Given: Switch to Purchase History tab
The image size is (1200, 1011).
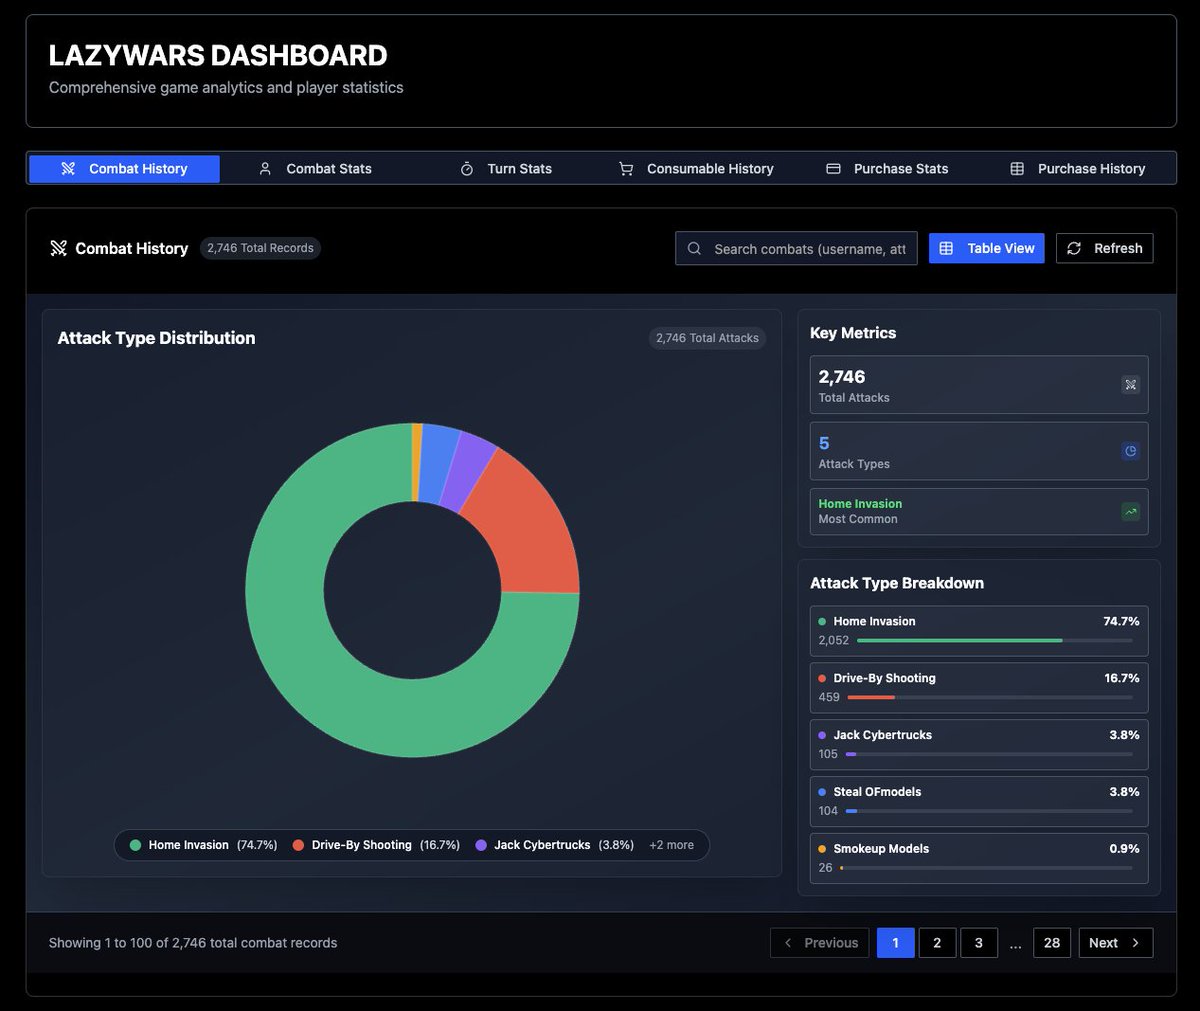Looking at the screenshot, I should tap(1078, 169).
